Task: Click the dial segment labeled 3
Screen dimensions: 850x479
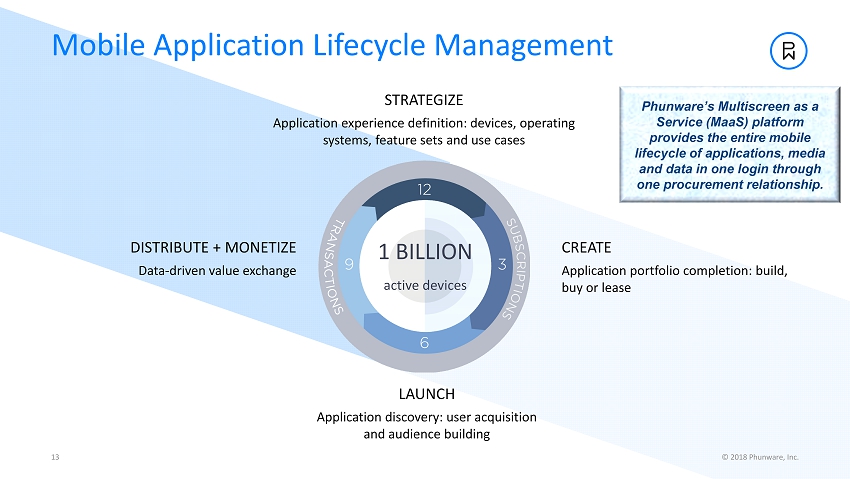Action: click(x=501, y=265)
